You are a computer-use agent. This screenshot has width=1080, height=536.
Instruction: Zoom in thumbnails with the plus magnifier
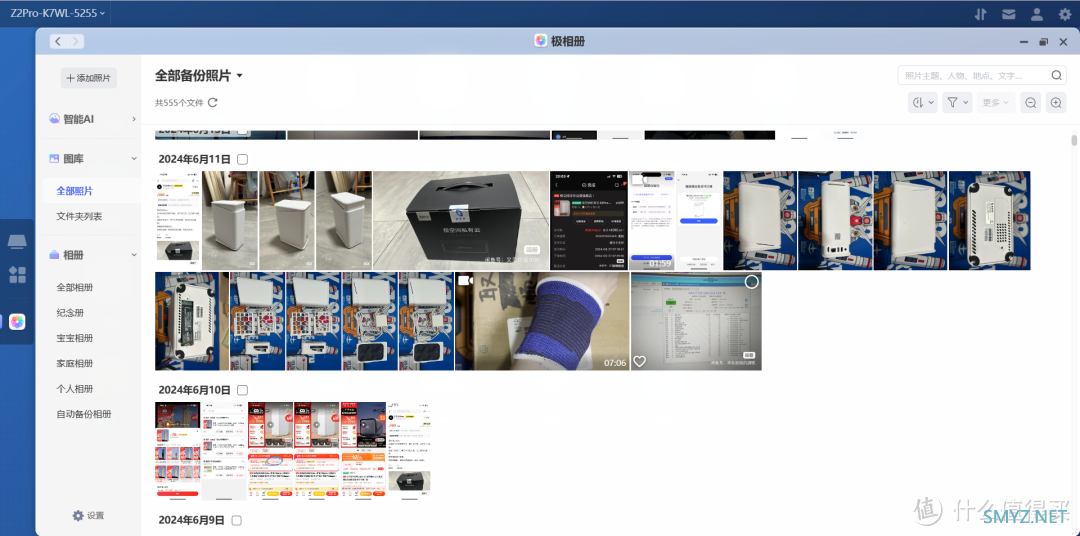click(1056, 103)
